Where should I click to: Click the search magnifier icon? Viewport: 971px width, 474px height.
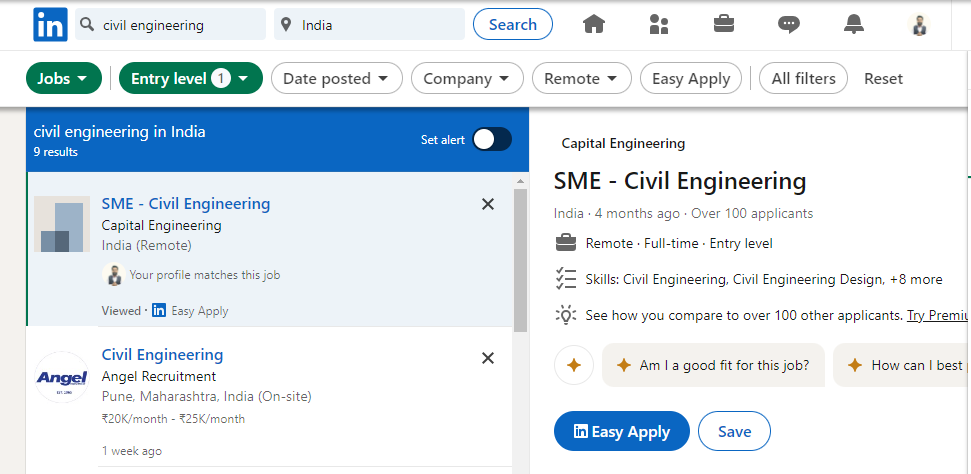pyautogui.click(x=89, y=24)
